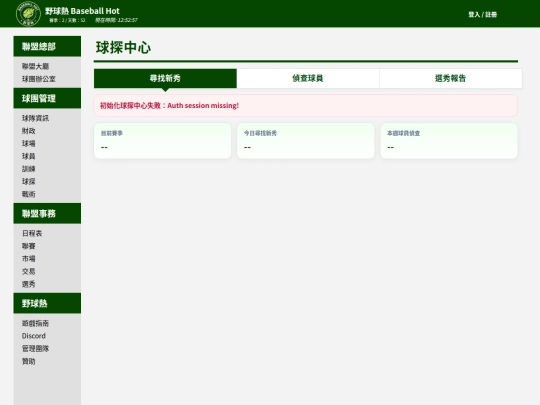This screenshot has width=540, height=405.
Task: Go to 球隊資訊 sidebar link
Action: [x=35, y=118]
